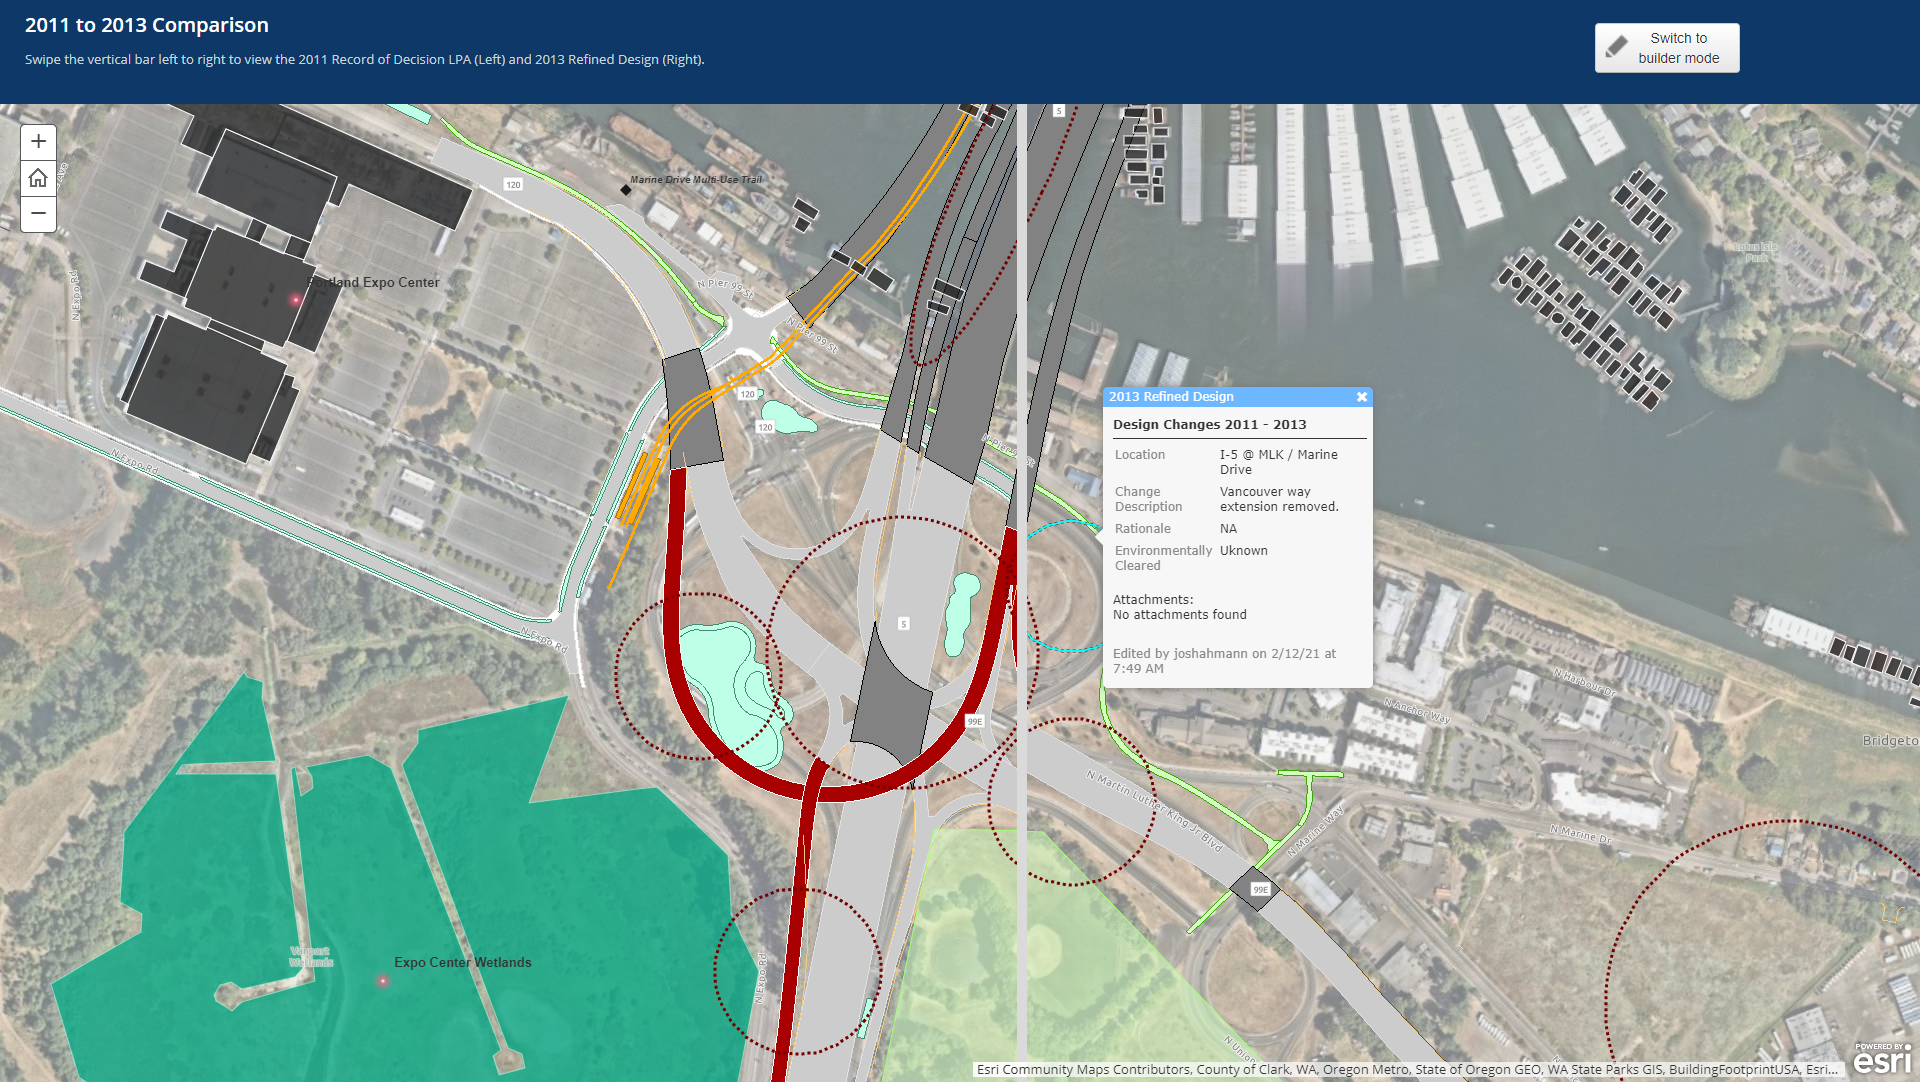Click Switch to builder mode button

coord(1666,48)
